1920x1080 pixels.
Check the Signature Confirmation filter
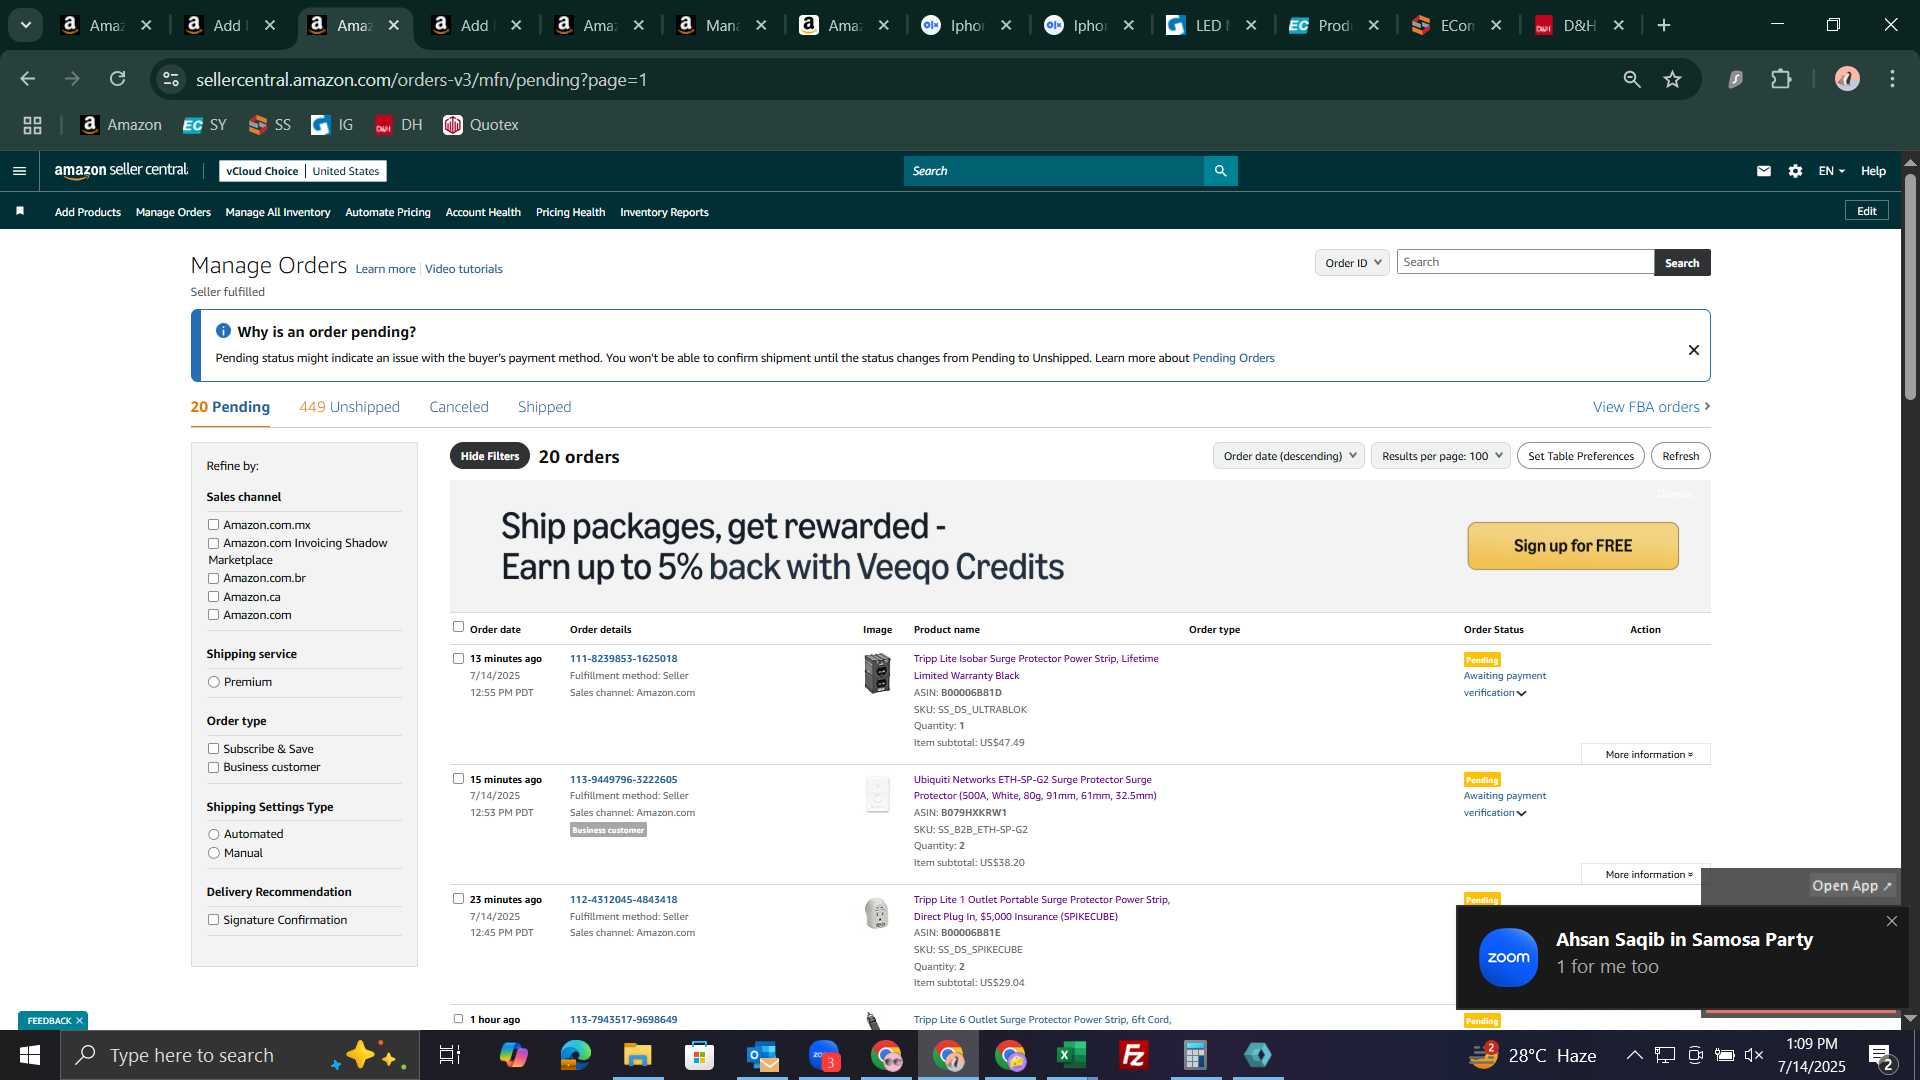point(213,920)
